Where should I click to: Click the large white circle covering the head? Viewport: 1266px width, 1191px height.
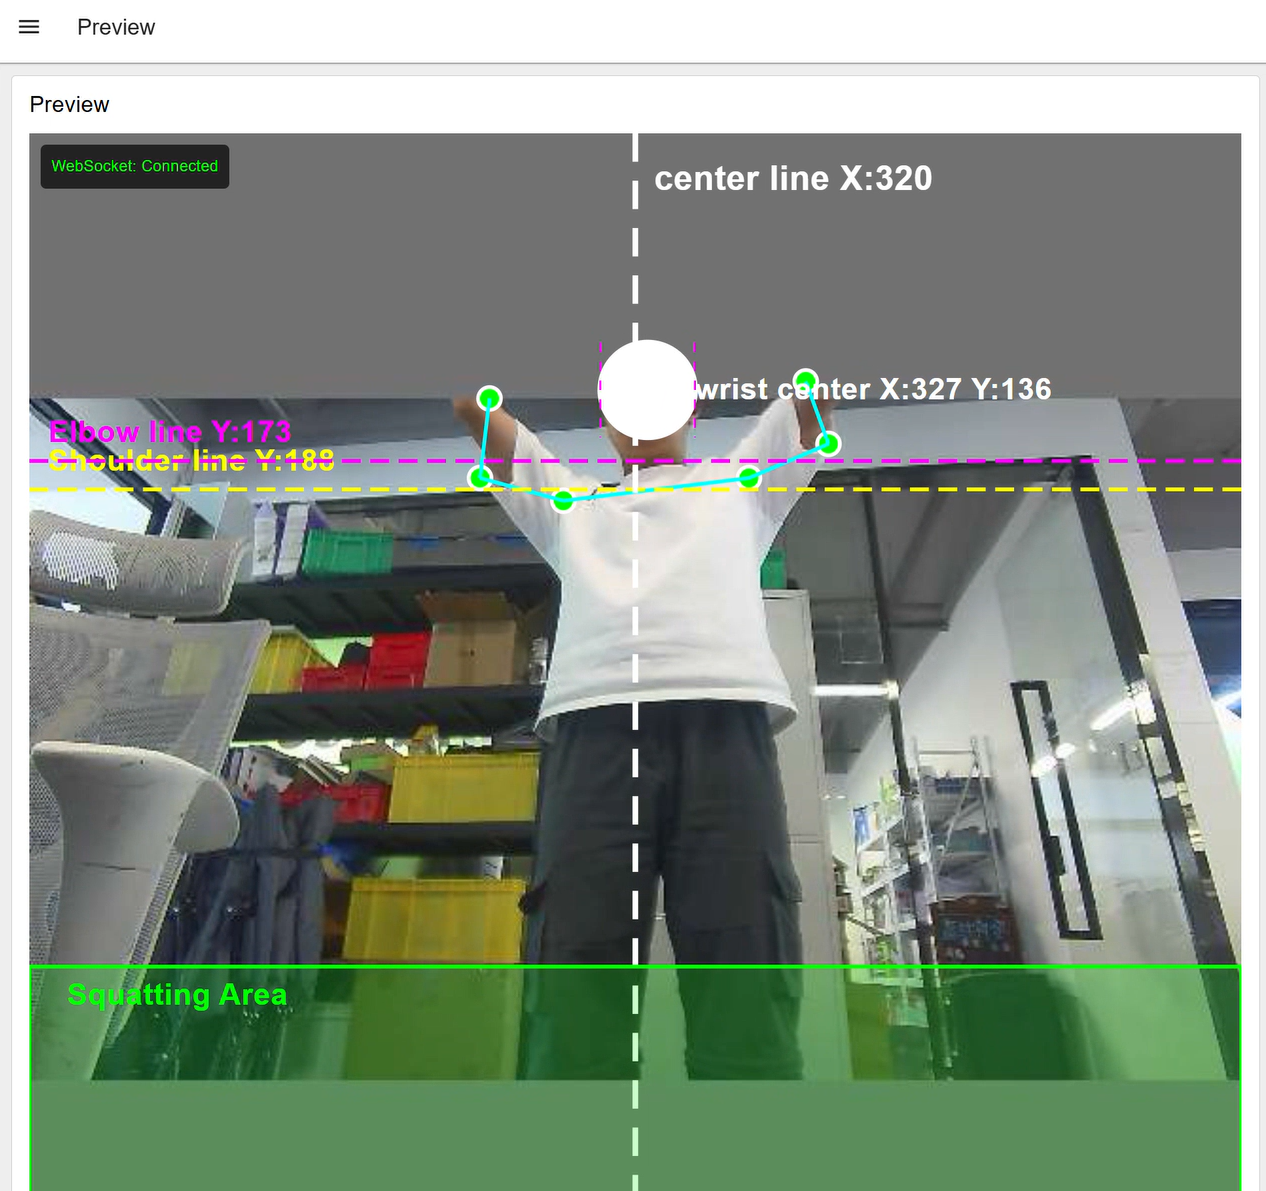[x=647, y=390]
